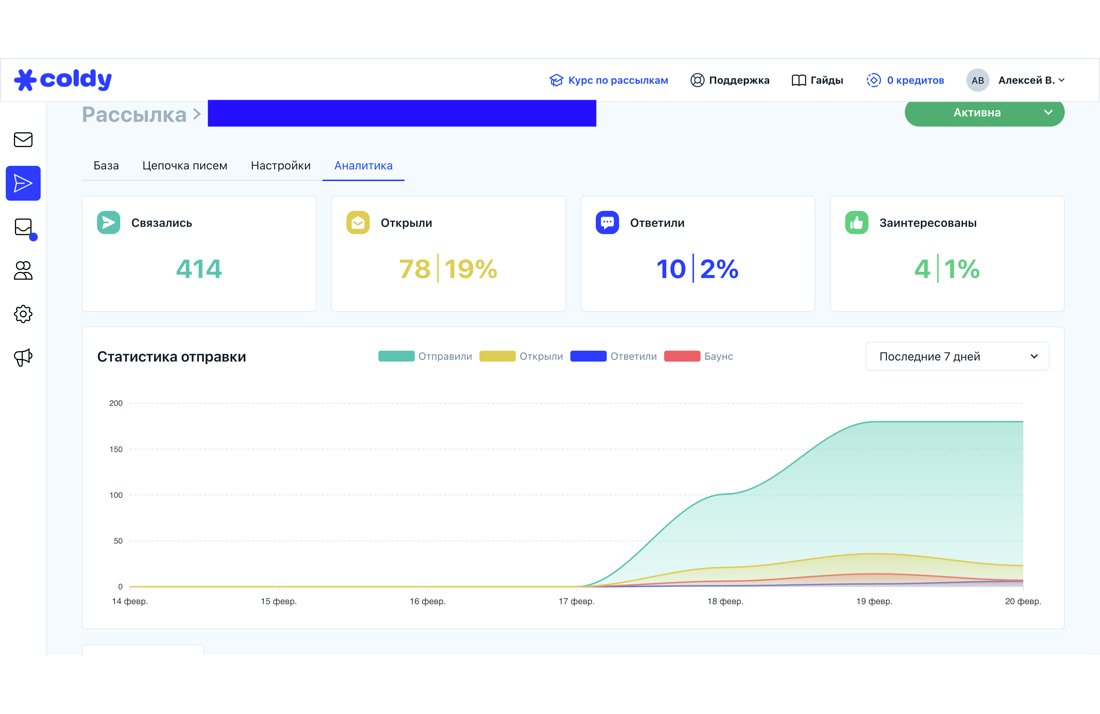Open the Последние 7 дней period dropdown

click(957, 356)
